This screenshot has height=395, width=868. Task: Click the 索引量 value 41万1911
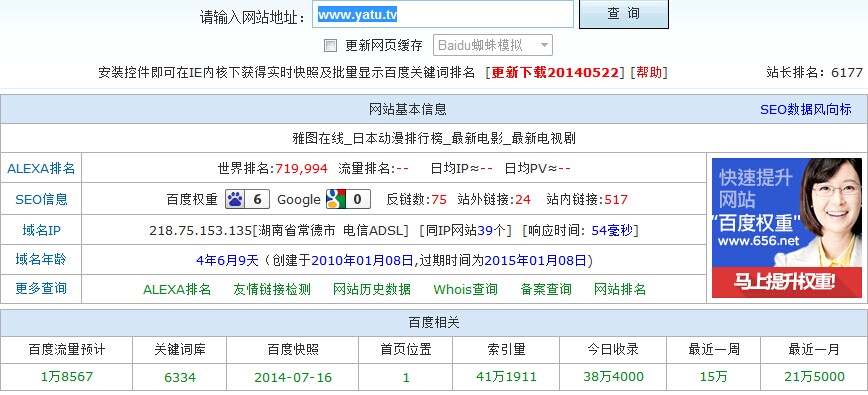507,377
